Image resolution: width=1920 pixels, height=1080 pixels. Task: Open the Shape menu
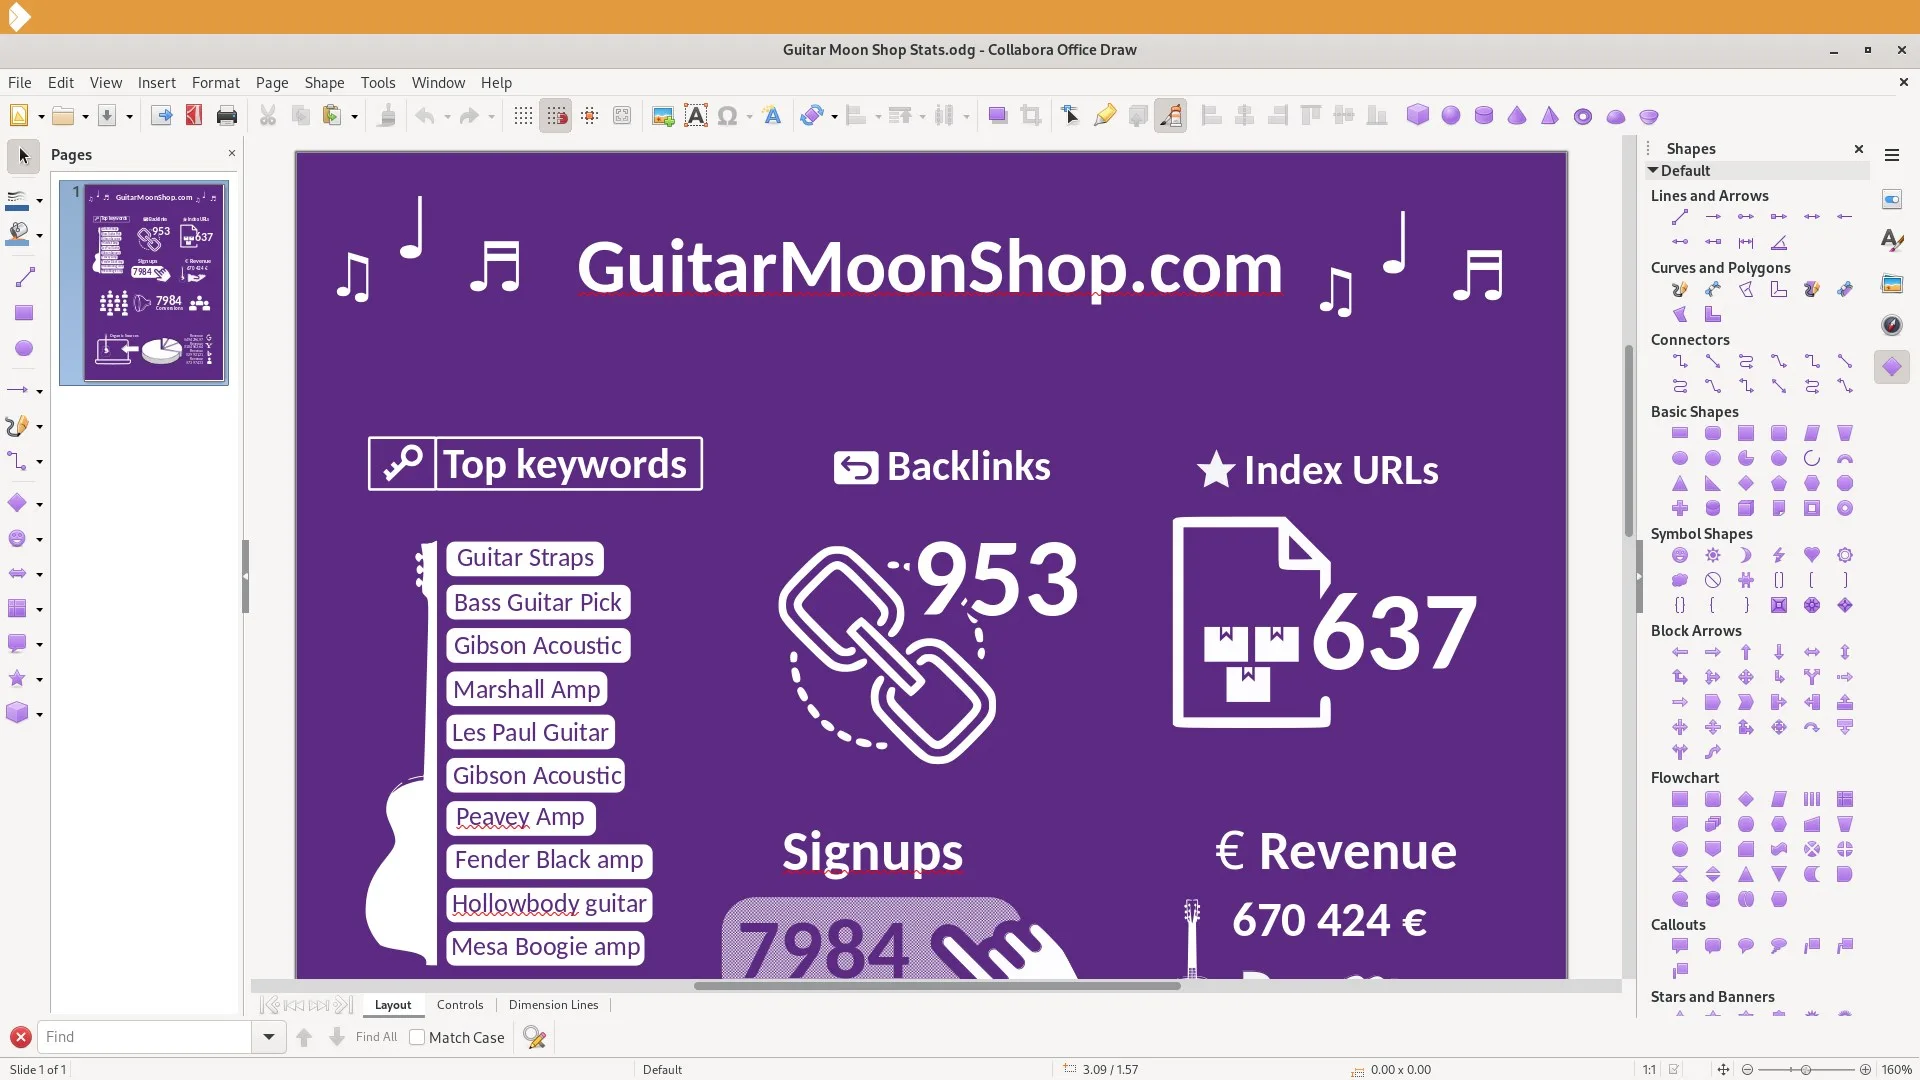tap(324, 83)
